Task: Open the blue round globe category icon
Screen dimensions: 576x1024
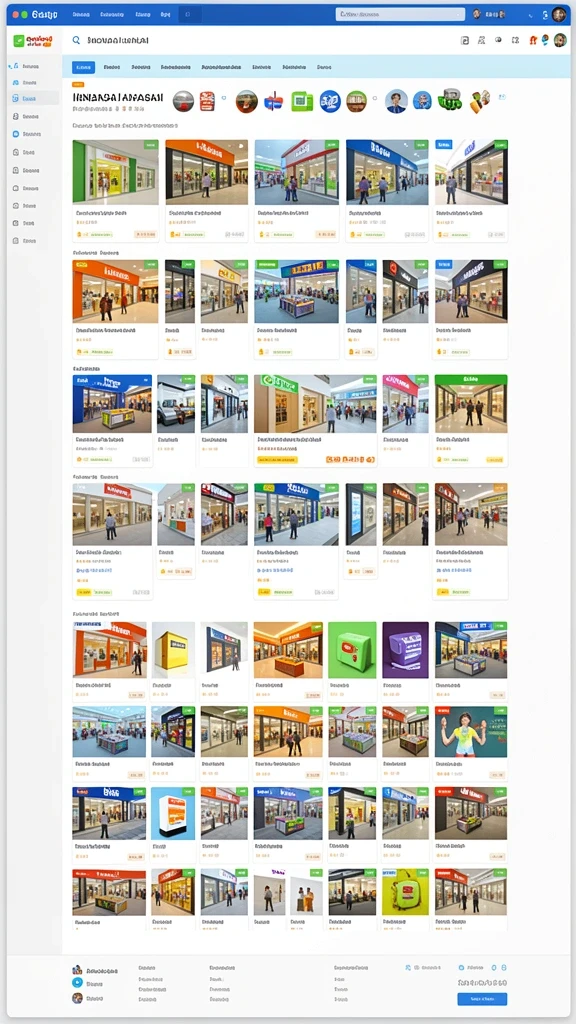Action: pos(330,101)
